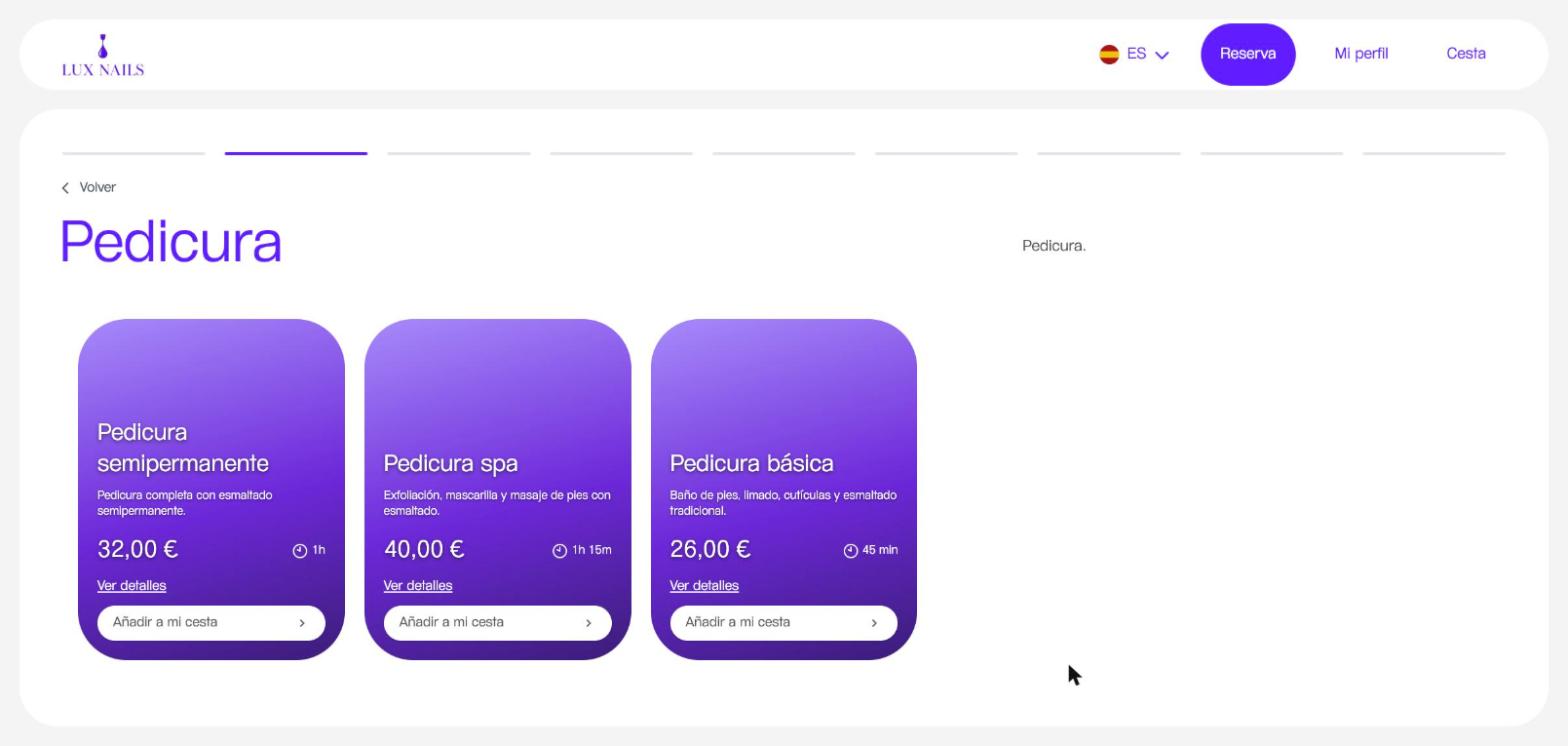View details for Pedicura spa
The image size is (1568, 746).
click(x=418, y=585)
